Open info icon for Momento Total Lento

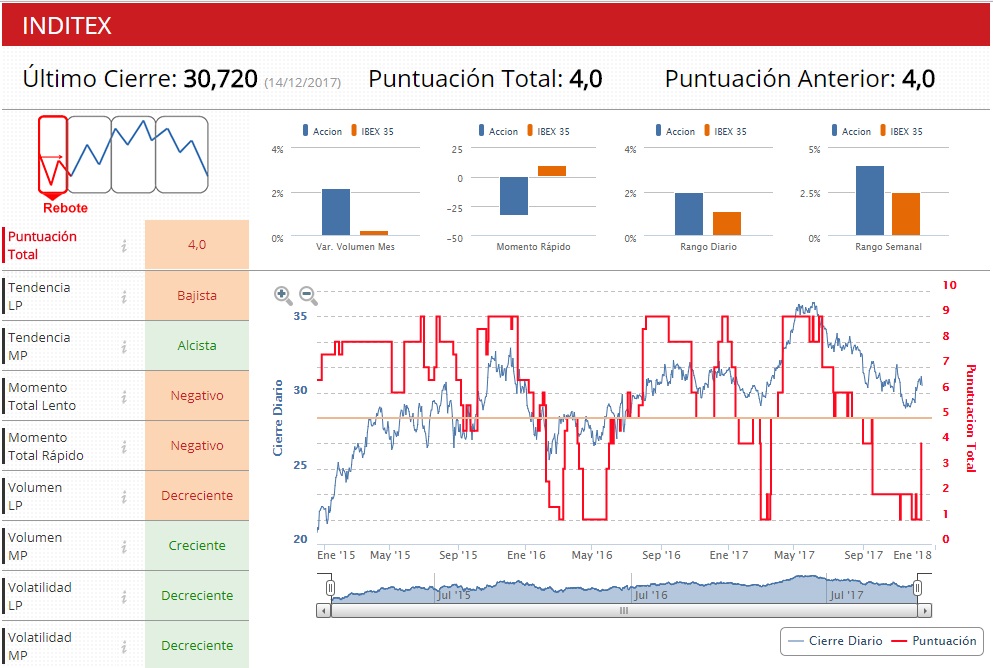[124, 396]
